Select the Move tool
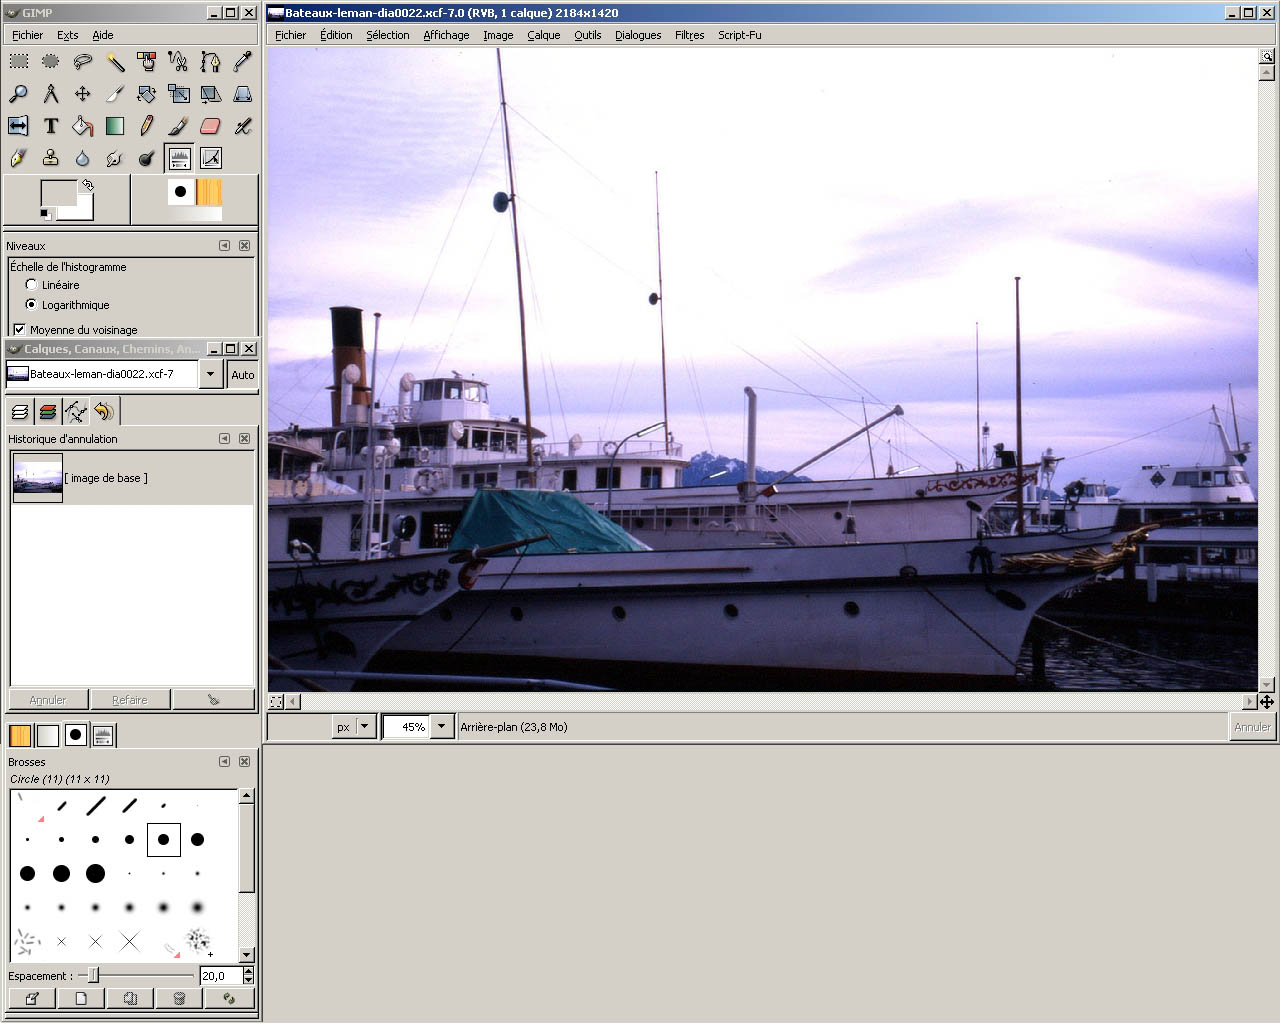Screen dimensions: 1280x1024 point(82,94)
